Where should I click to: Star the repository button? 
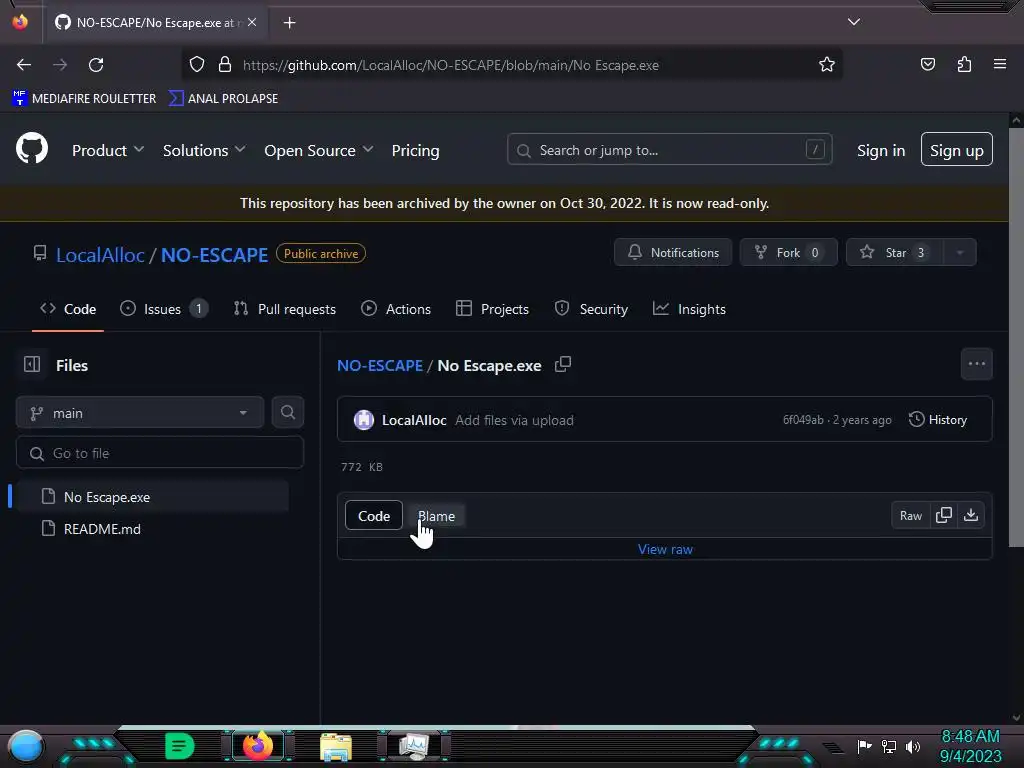895,253
